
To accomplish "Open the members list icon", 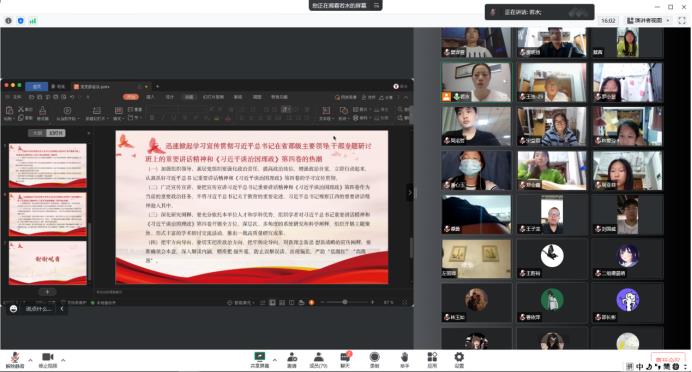I will (318, 360).
